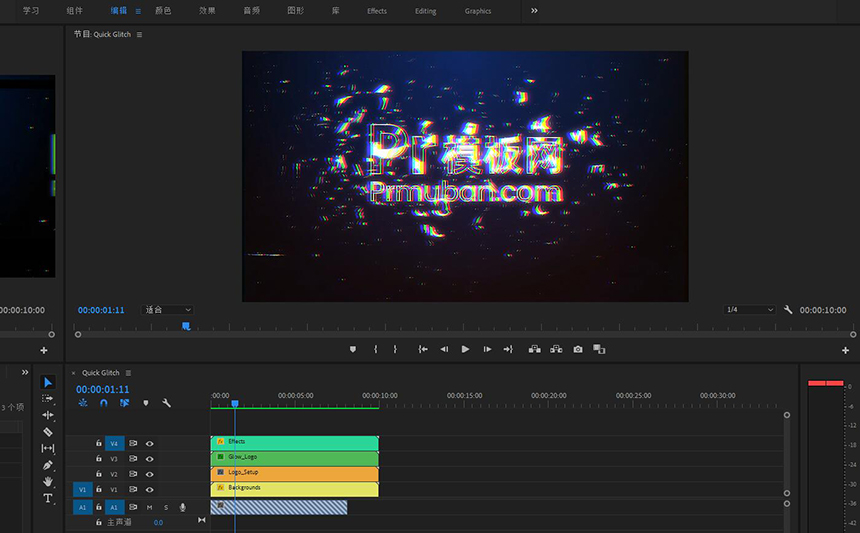The width and height of the screenshot is (860, 533).
Task: Toggle sync lock on V3 track
Action: click(133, 459)
